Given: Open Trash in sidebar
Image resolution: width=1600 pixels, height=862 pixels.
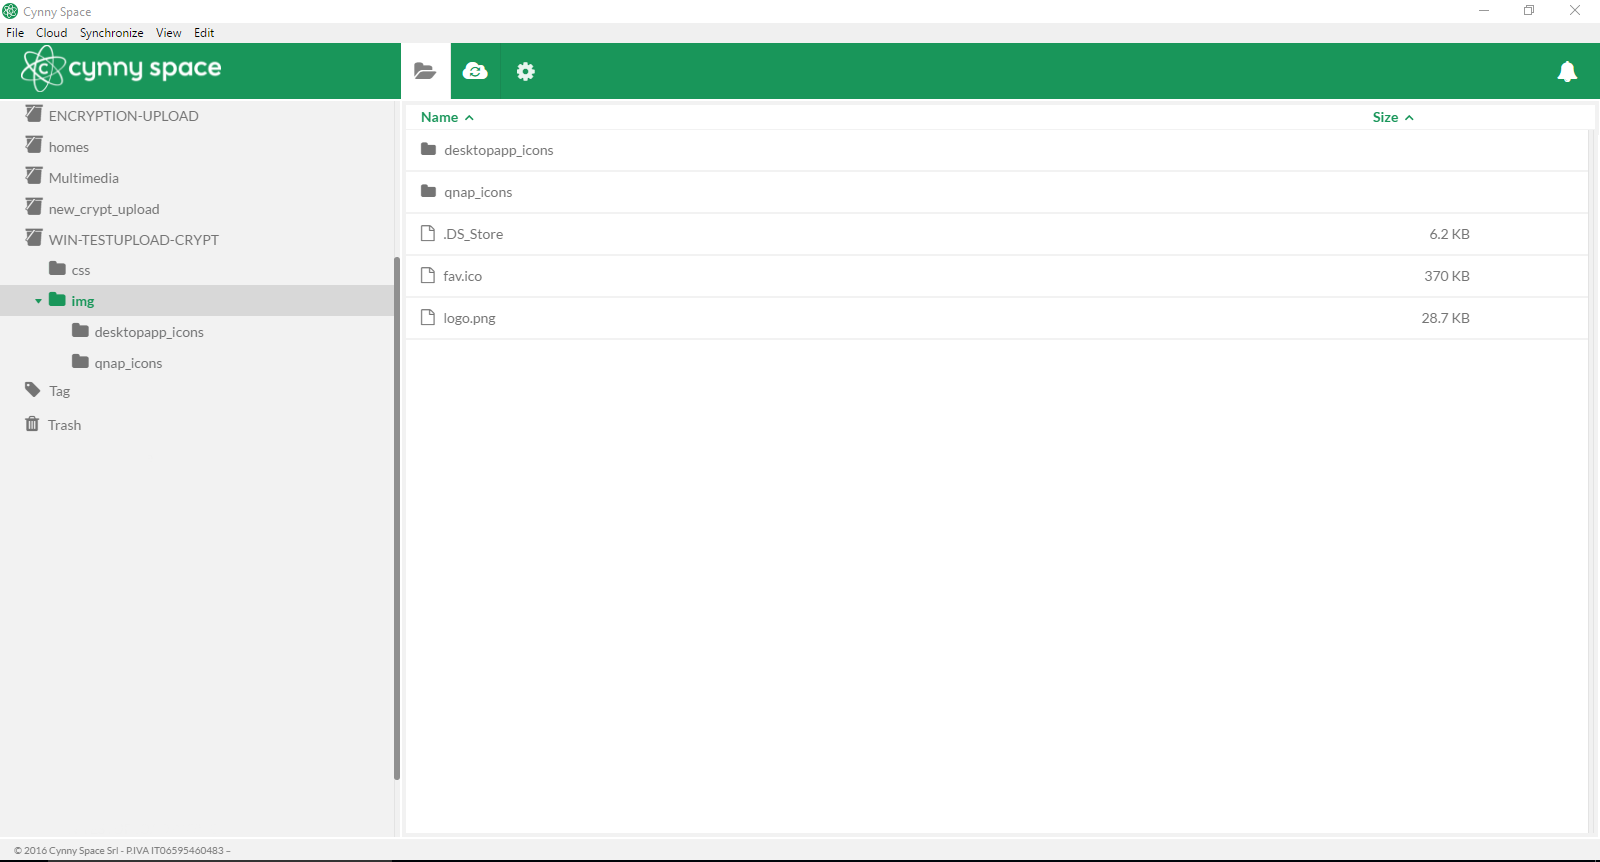Looking at the screenshot, I should (x=65, y=425).
